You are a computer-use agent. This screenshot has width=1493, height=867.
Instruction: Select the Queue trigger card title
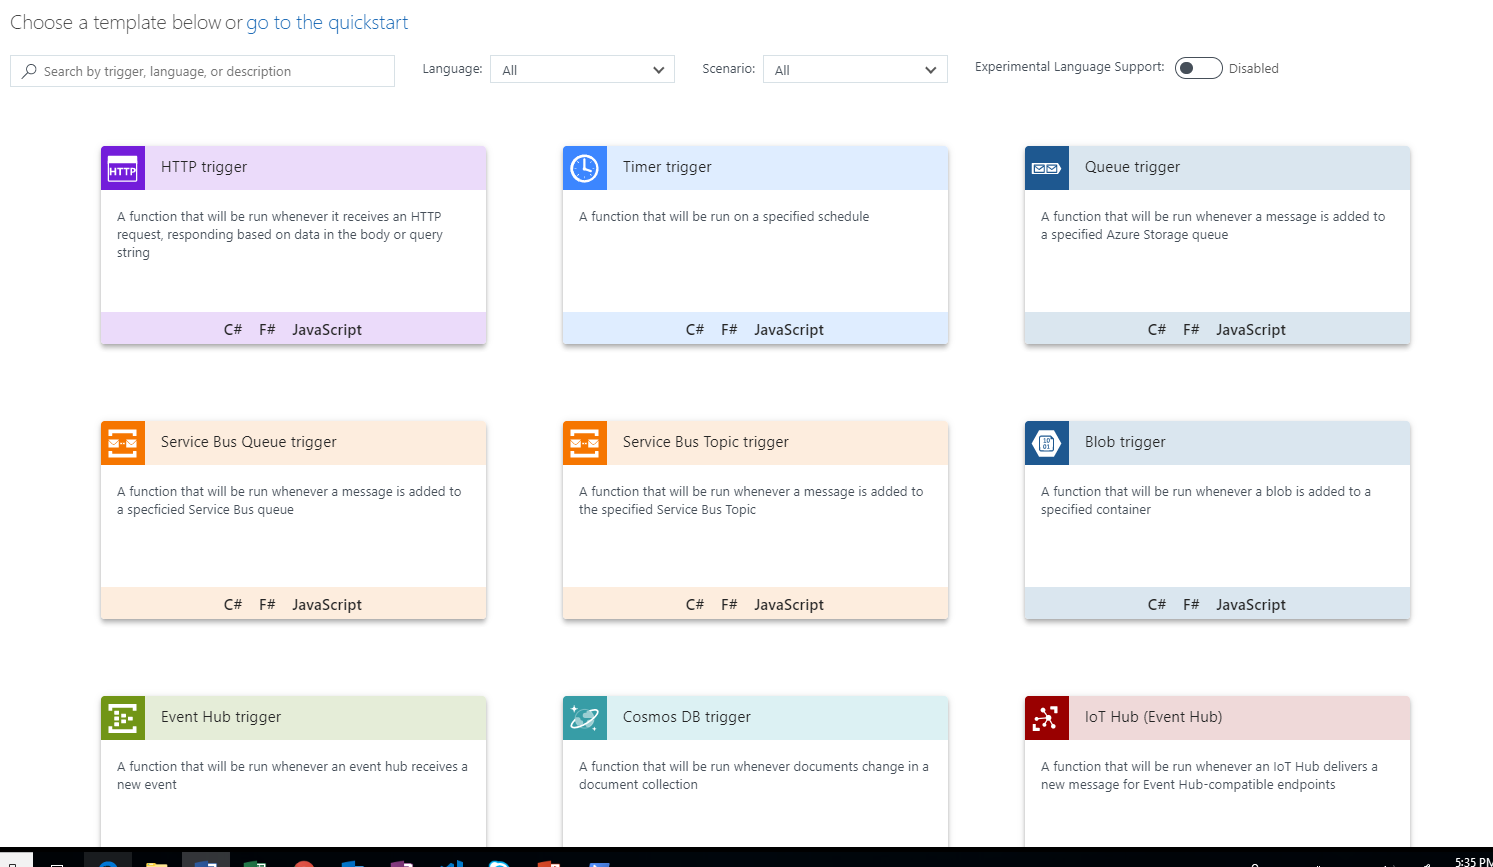(x=1132, y=167)
